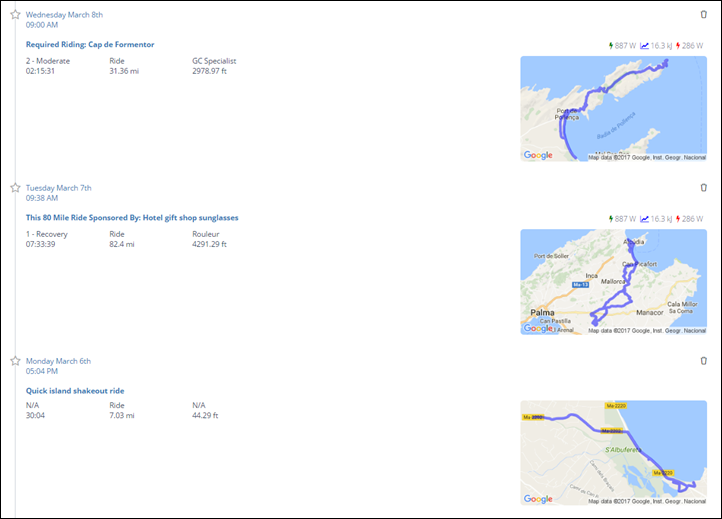This screenshot has width=722, height=519.
Task: Open the Hotel gift shop sunglasses ride
Action: (x=132, y=217)
